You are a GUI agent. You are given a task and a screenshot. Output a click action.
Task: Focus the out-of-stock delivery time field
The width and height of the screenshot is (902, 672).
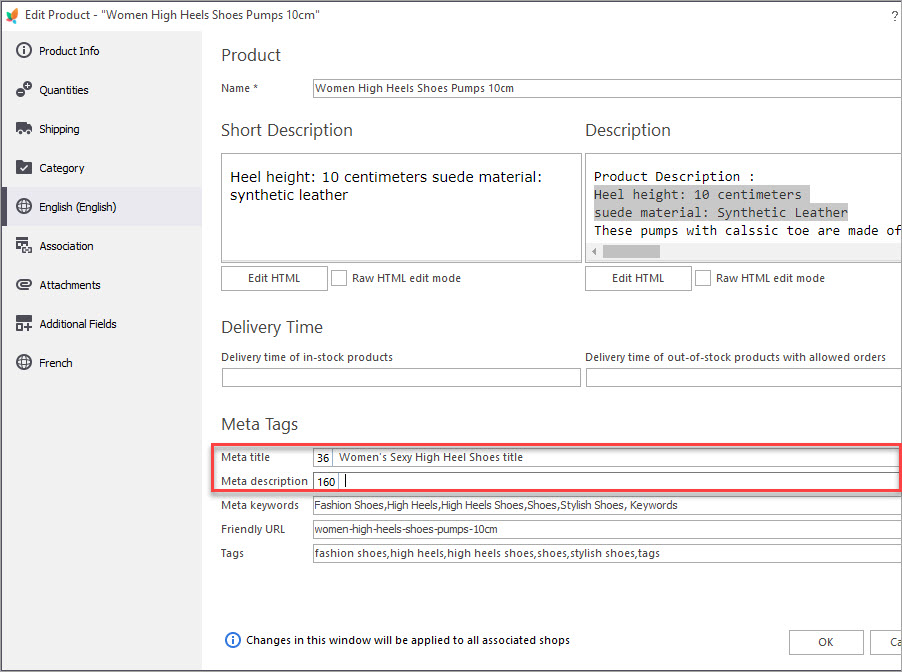point(744,377)
